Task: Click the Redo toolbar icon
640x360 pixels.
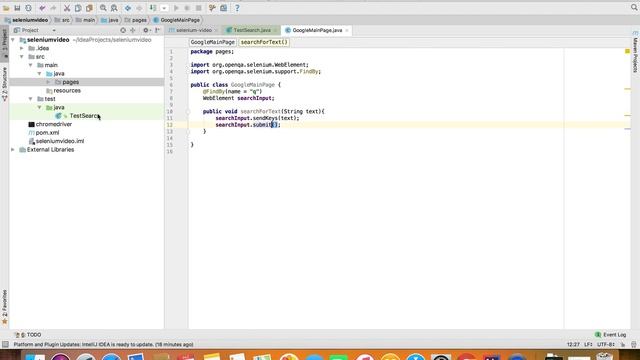Action: click(53, 8)
